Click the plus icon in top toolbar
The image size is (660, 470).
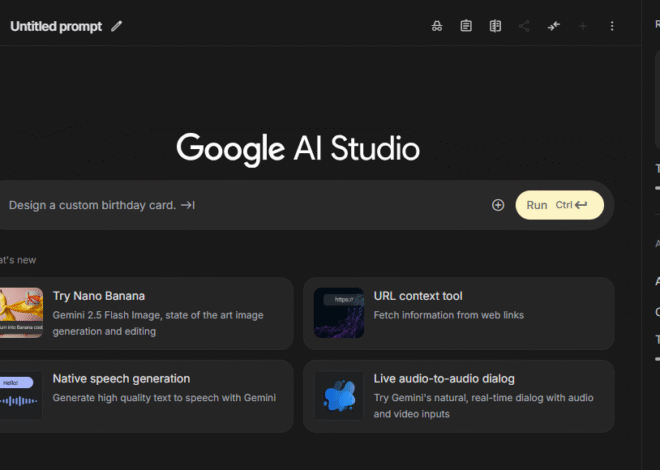[x=582, y=26]
